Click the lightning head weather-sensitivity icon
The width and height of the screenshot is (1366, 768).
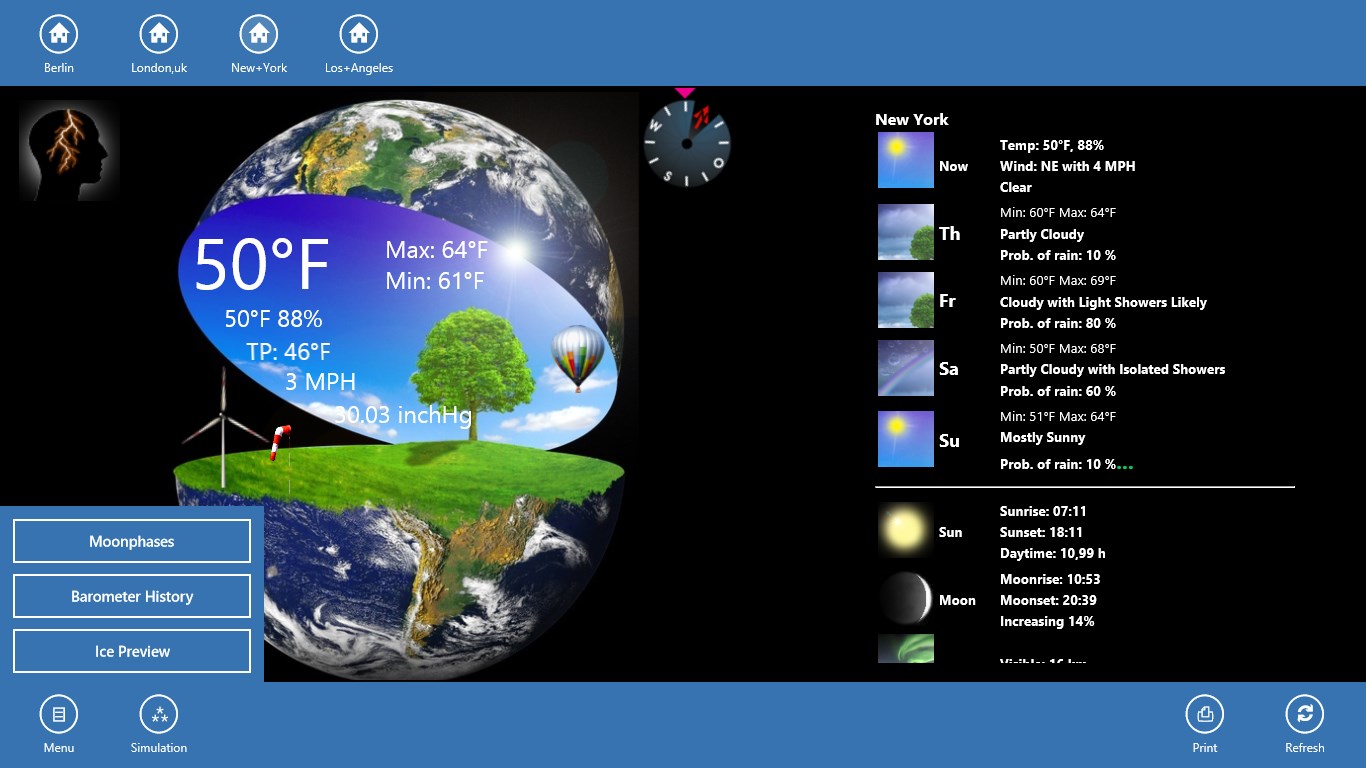(x=69, y=150)
